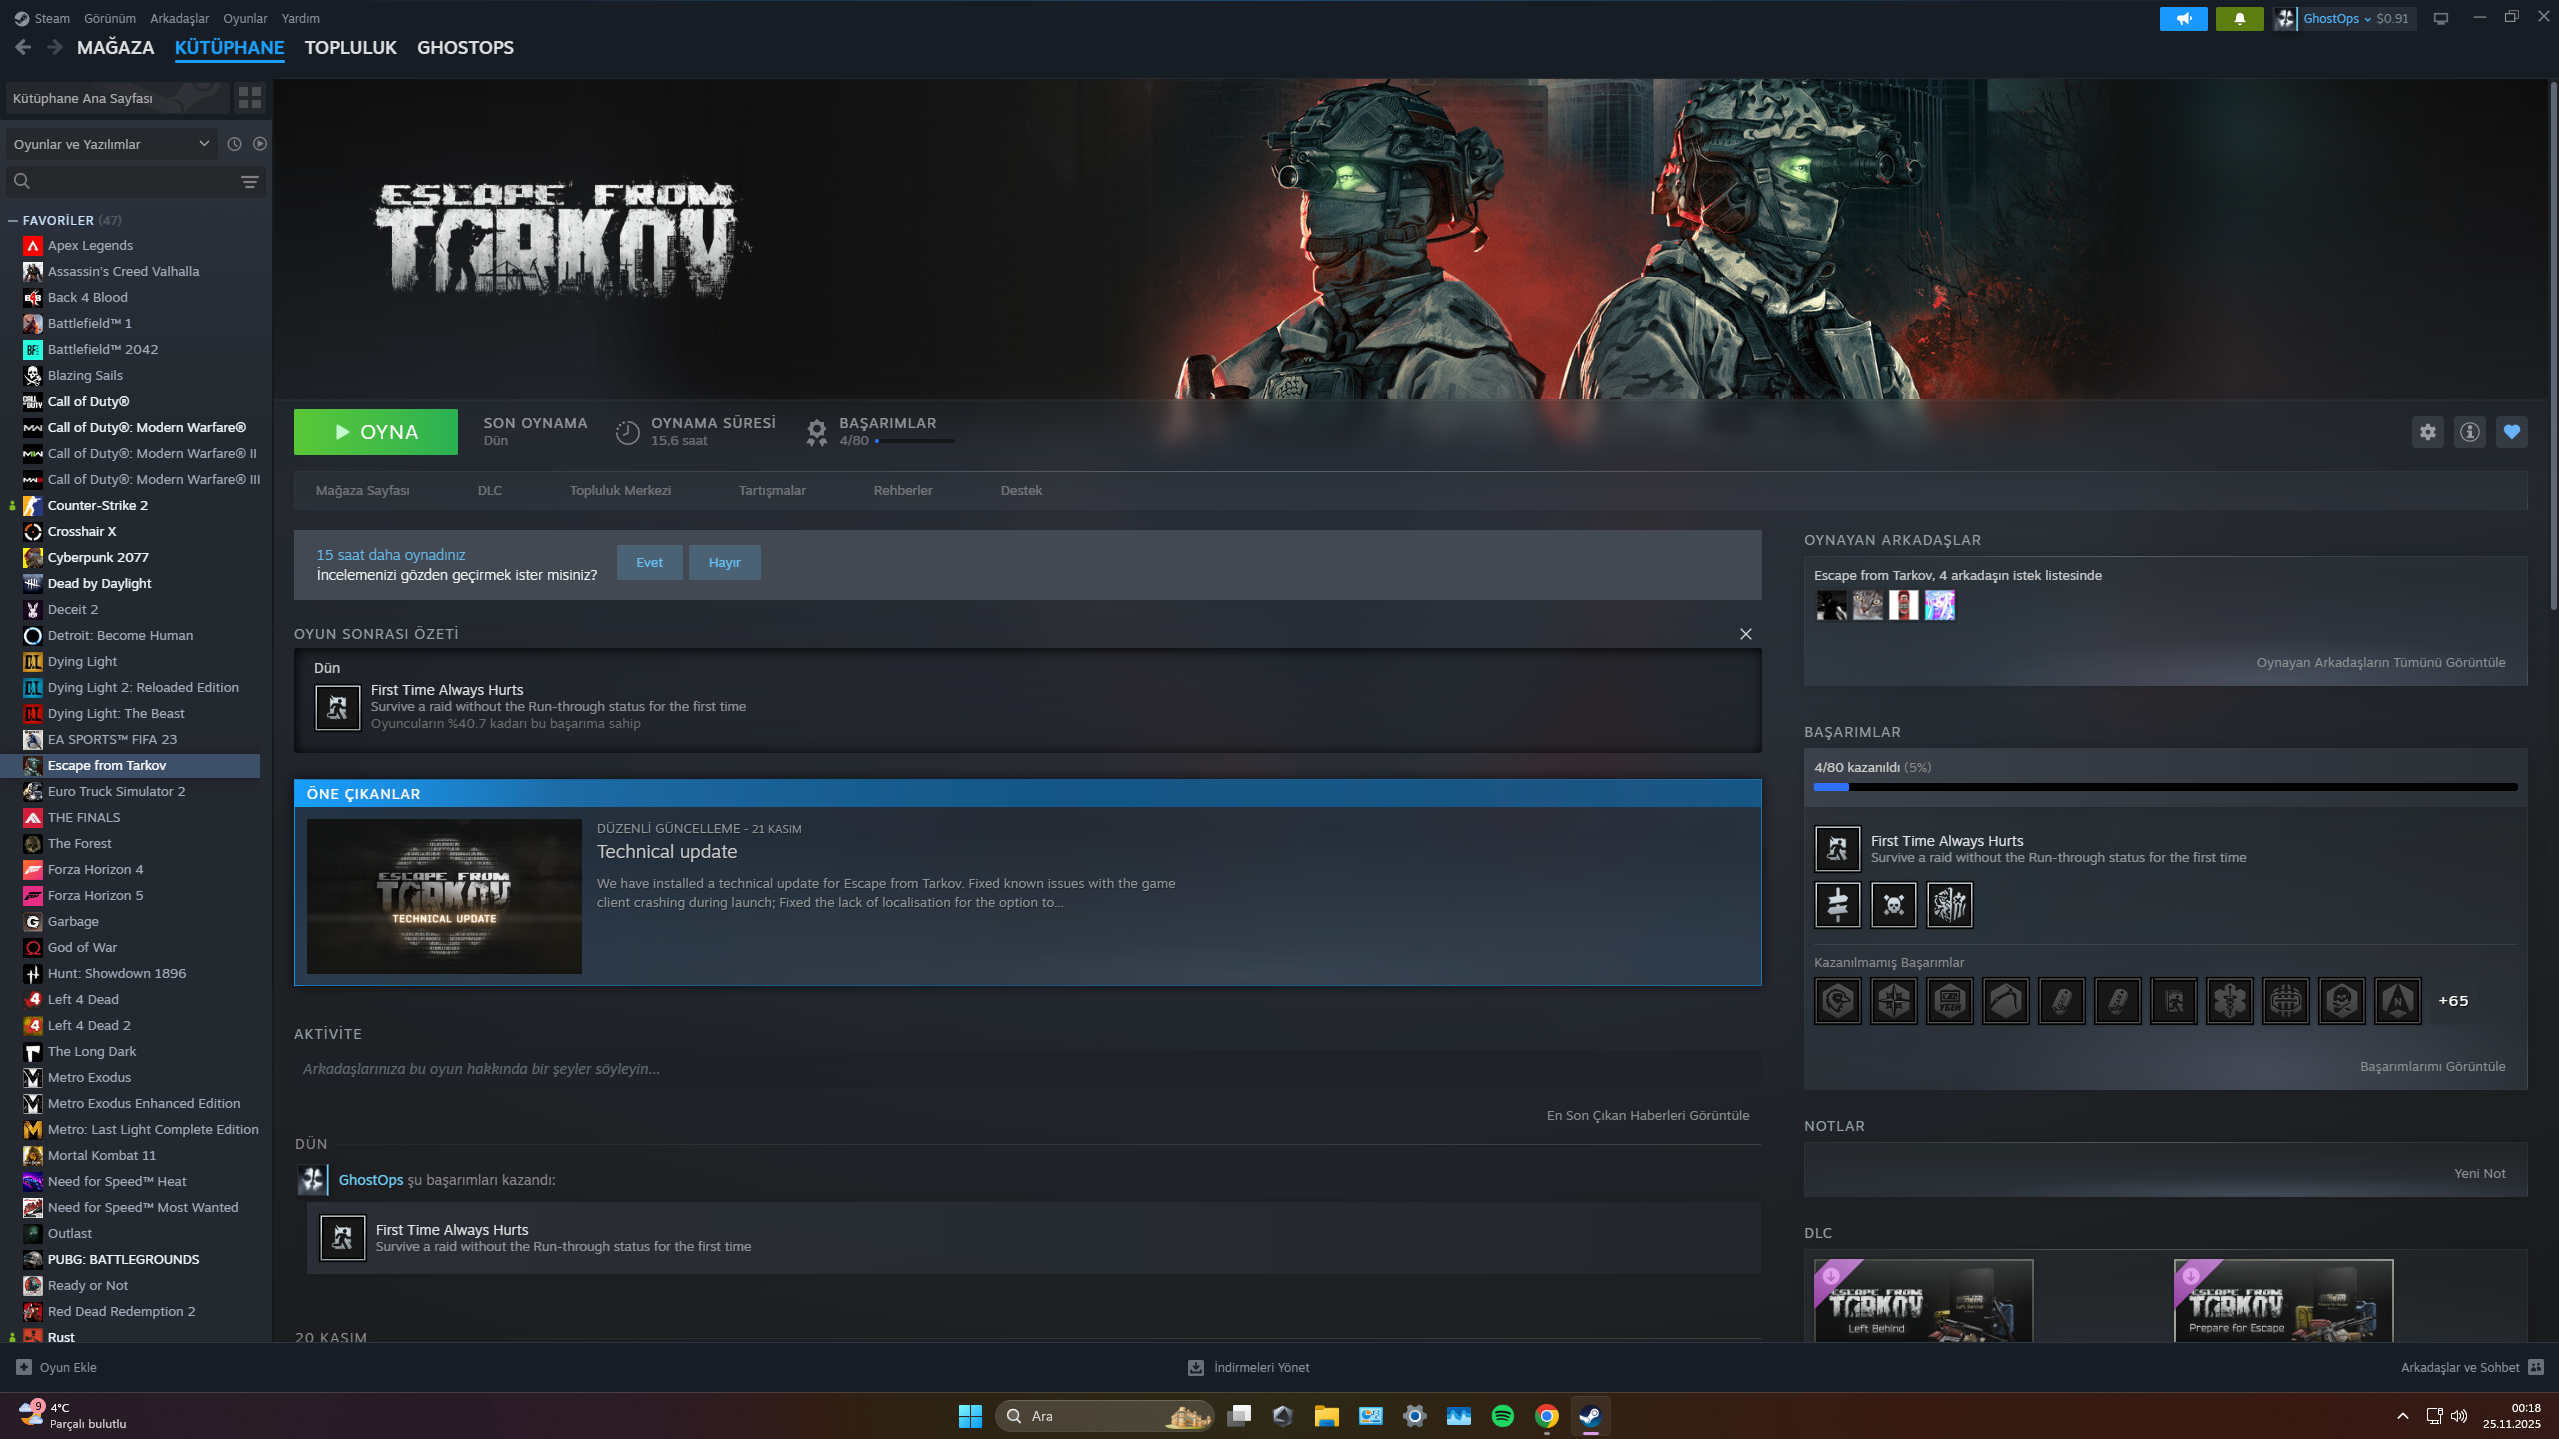The height and width of the screenshot is (1439, 2559).
Task: Collapse the FAVORİLER category
Action: (x=13, y=220)
